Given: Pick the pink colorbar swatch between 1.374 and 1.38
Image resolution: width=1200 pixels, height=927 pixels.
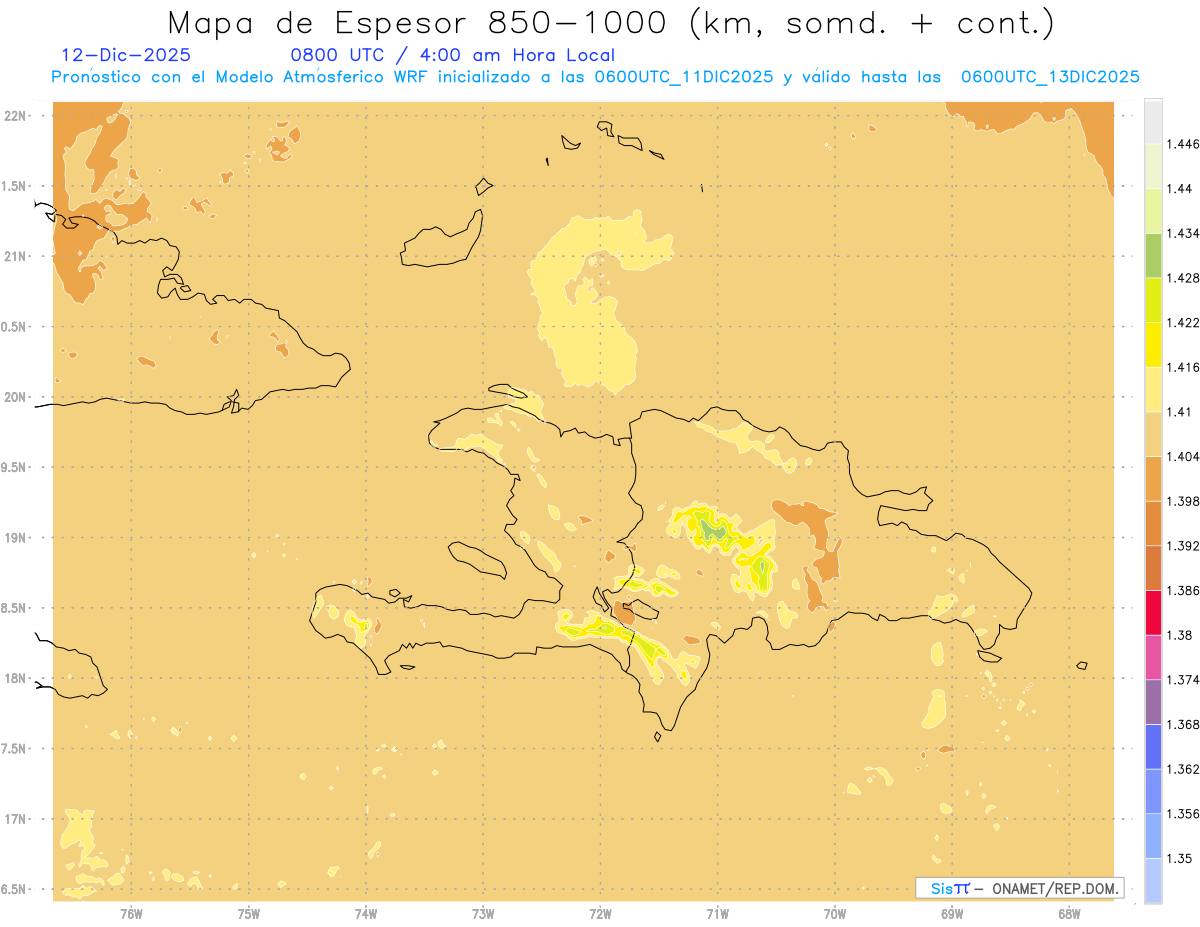Looking at the screenshot, I should [x=1153, y=657].
